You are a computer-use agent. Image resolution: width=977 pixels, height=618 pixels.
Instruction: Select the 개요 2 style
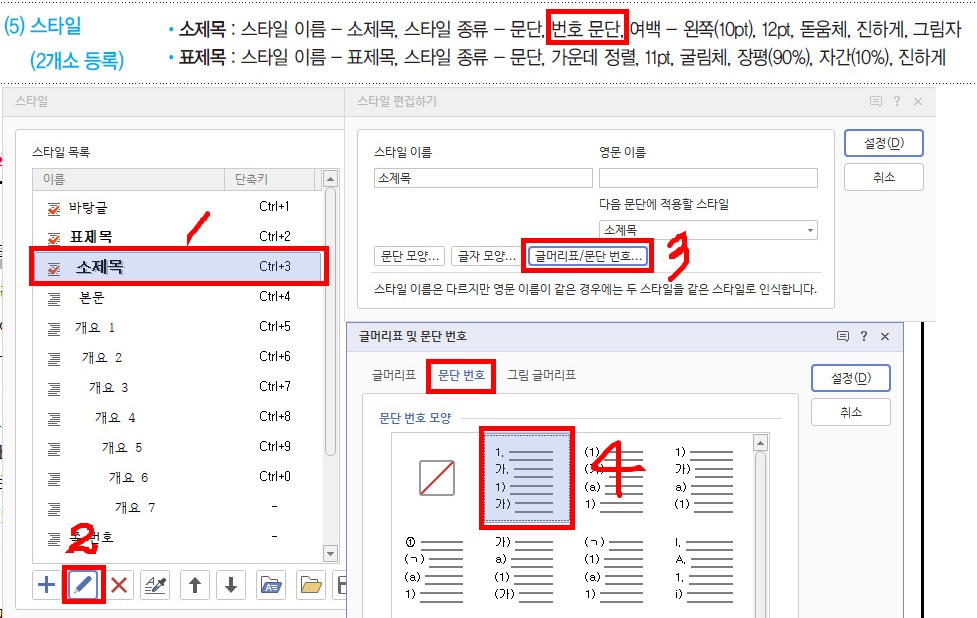178,357
